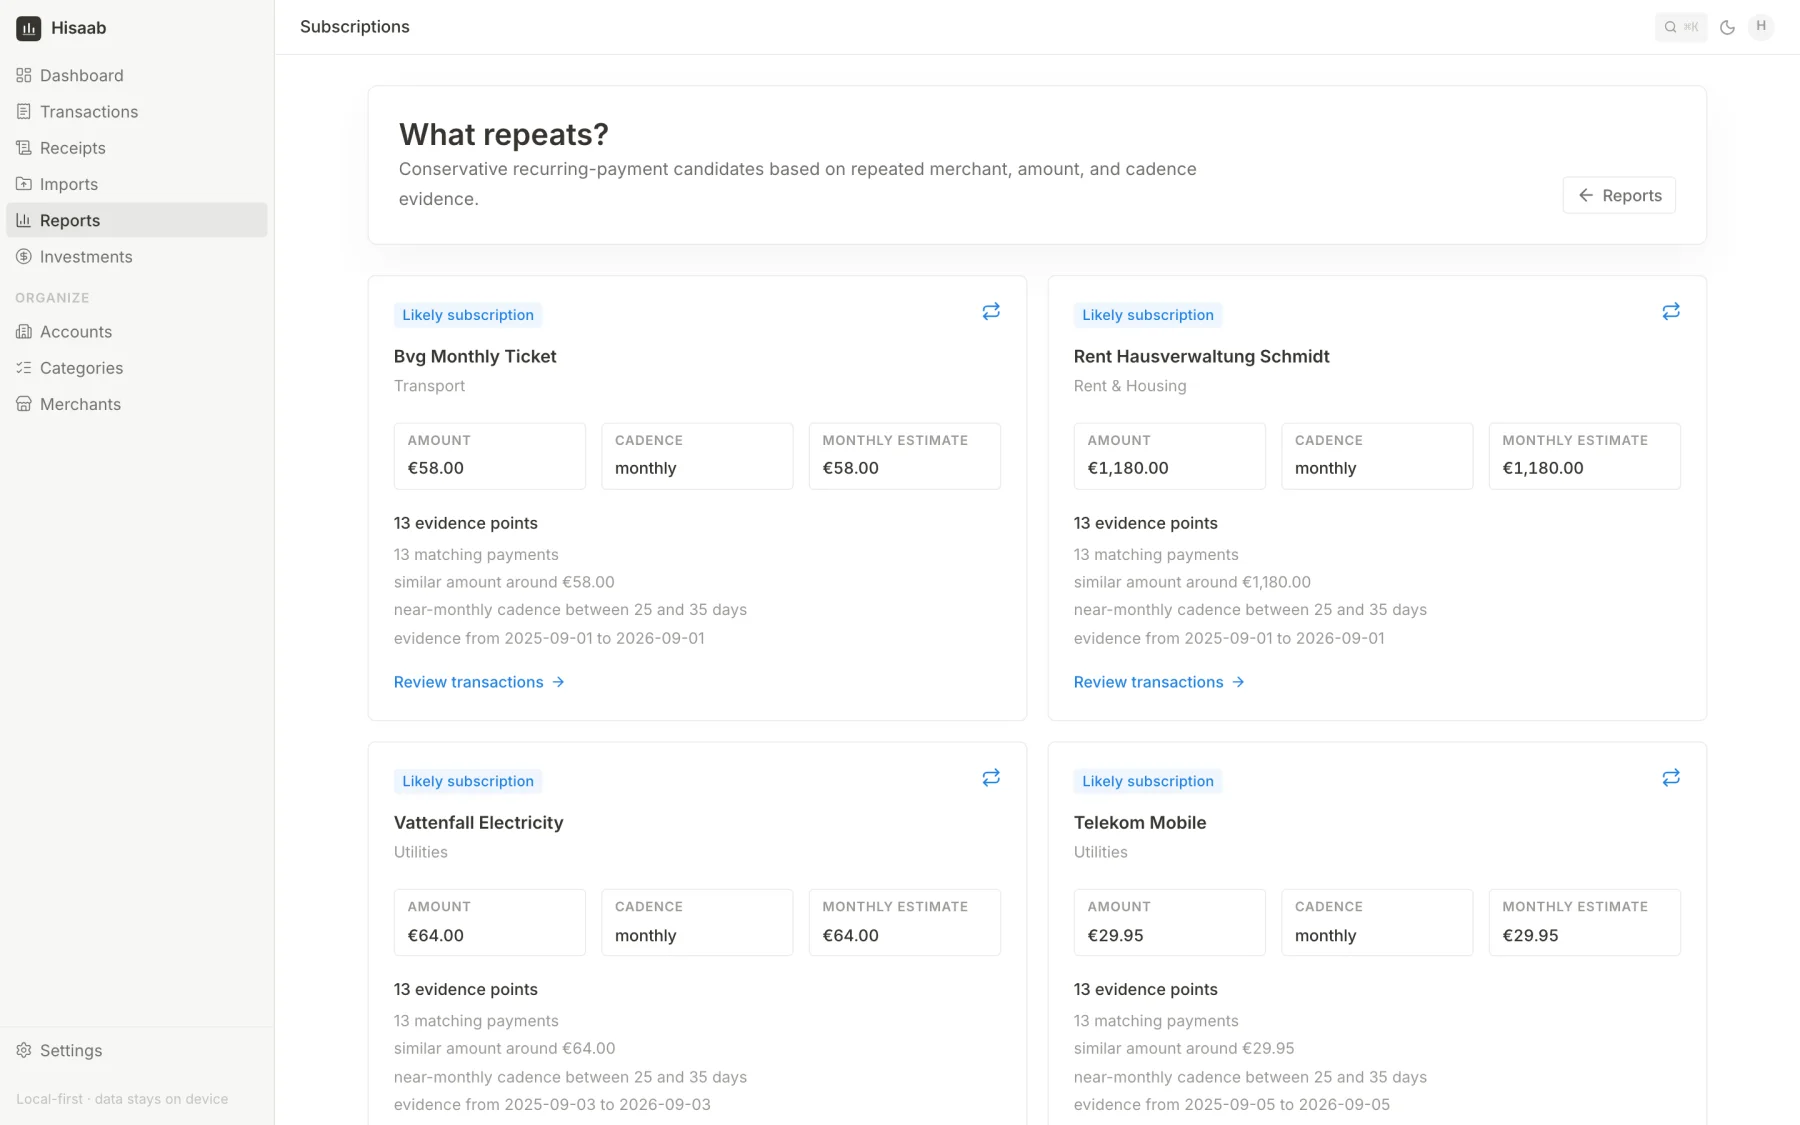Screen dimensions: 1800x1125
Task: Click the Rent & Housing category label
Action: click(x=1130, y=386)
